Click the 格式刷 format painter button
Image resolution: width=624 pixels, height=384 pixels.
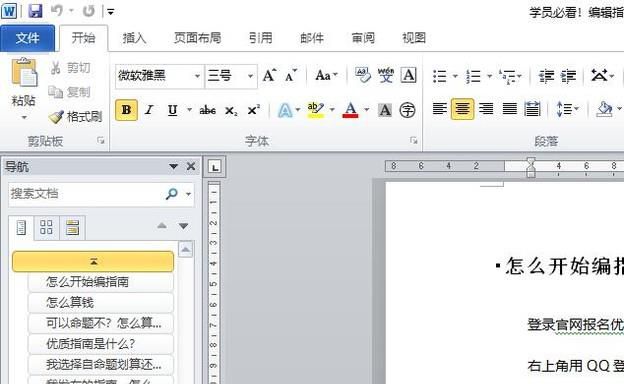(x=76, y=117)
